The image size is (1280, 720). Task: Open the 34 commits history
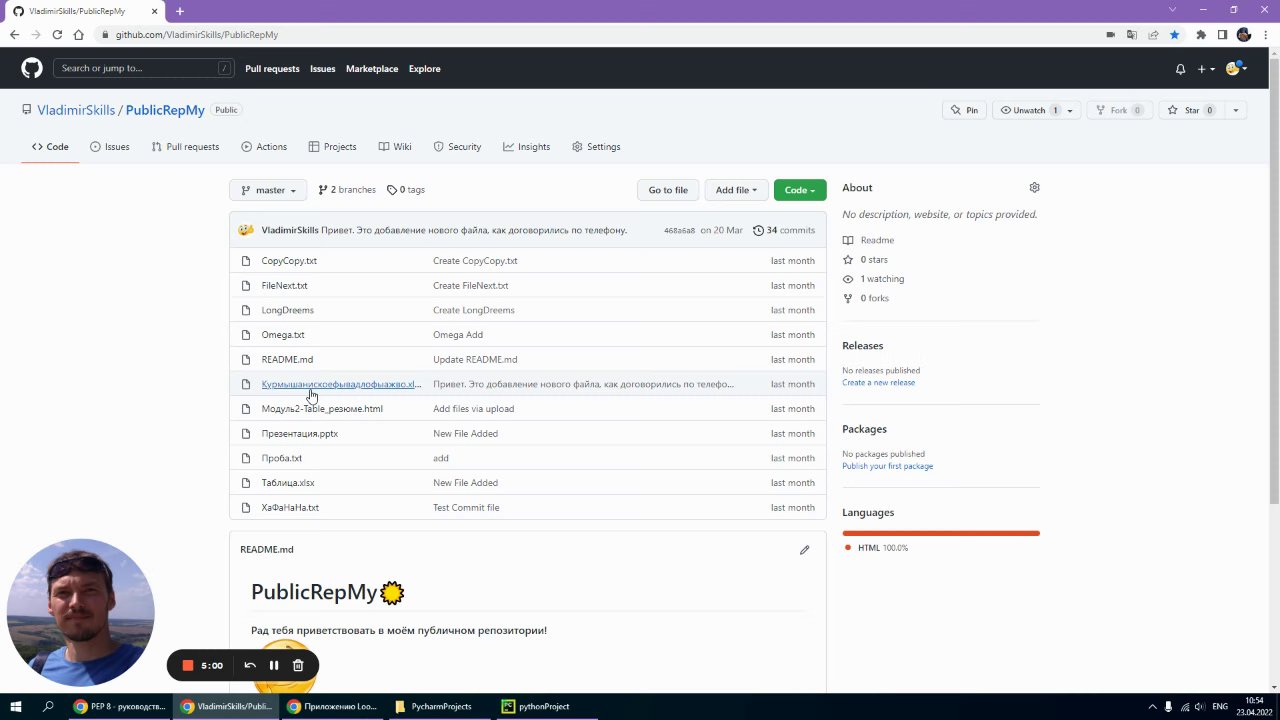click(x=784, y=230)
